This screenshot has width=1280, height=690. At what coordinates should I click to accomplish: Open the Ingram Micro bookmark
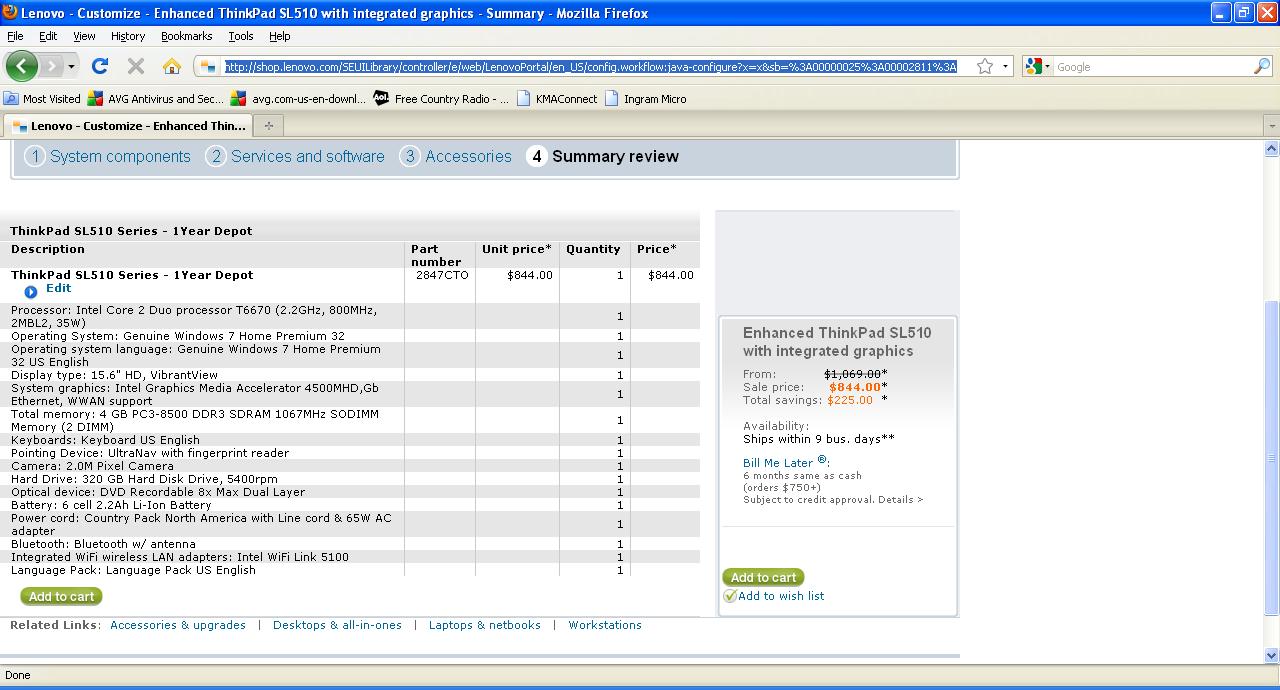(645, 99)
